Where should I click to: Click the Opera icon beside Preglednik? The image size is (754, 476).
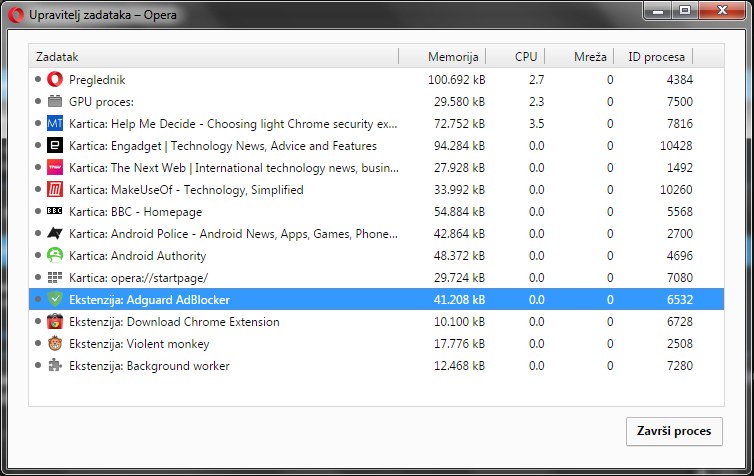click(55, 80)
